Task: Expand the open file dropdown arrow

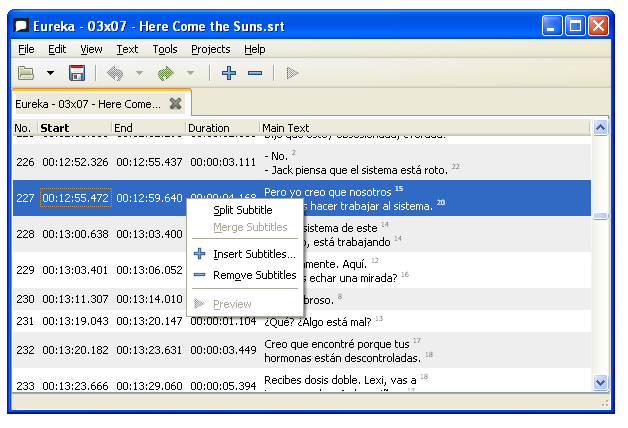Action: pos(50,73)
